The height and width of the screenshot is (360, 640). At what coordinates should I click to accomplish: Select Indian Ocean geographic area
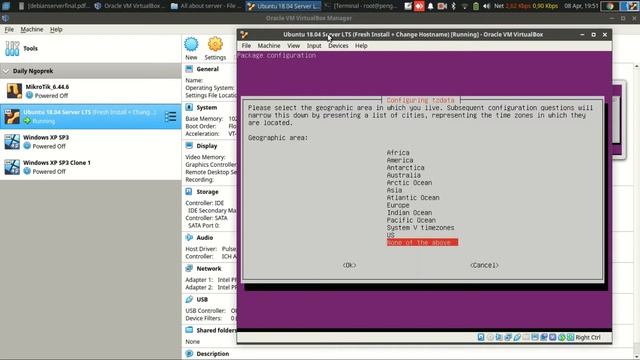point(409,213)
